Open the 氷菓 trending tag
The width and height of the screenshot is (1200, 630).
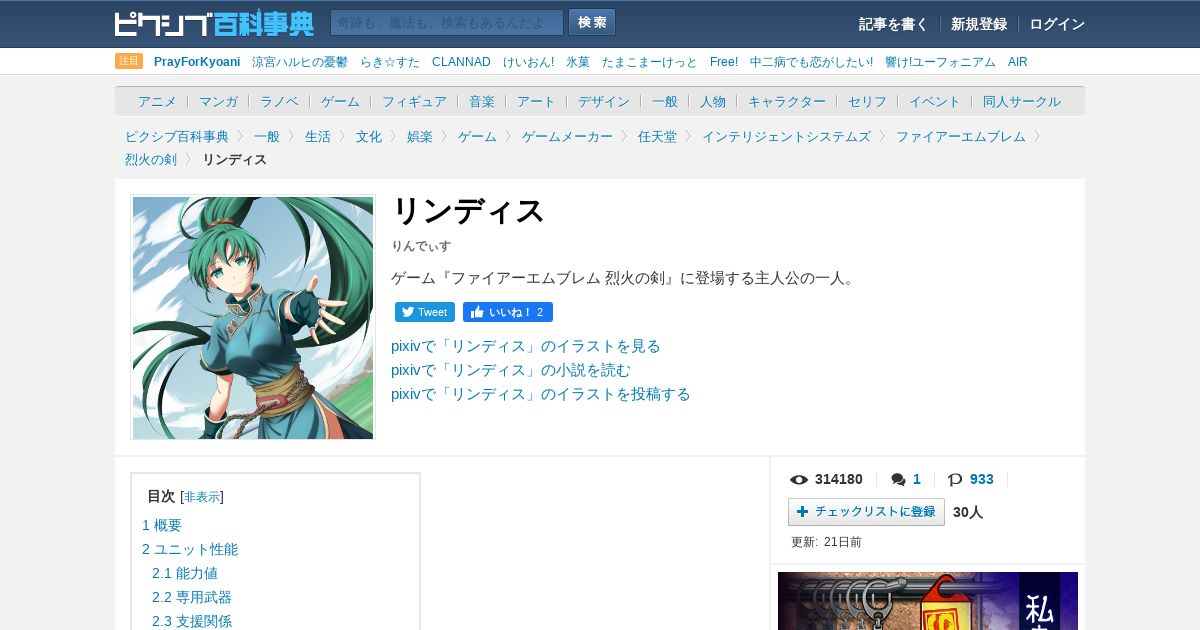[578, 62]
